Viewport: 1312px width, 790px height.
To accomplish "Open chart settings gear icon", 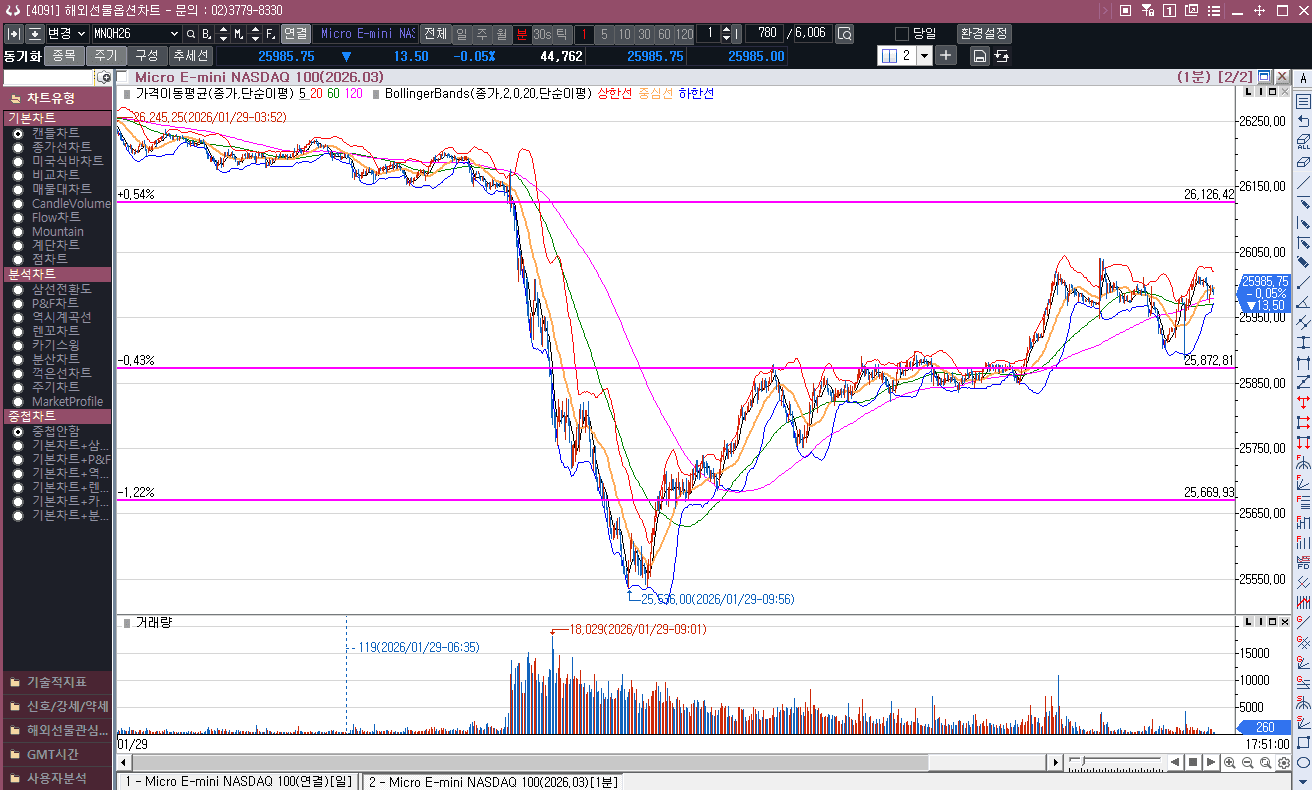I will (1283, 763).
